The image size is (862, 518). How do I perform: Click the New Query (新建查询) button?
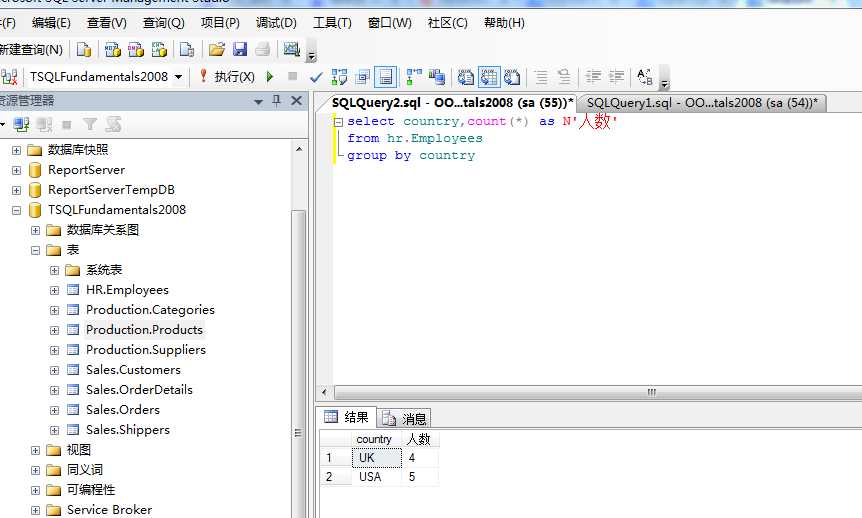coord(31,49)
